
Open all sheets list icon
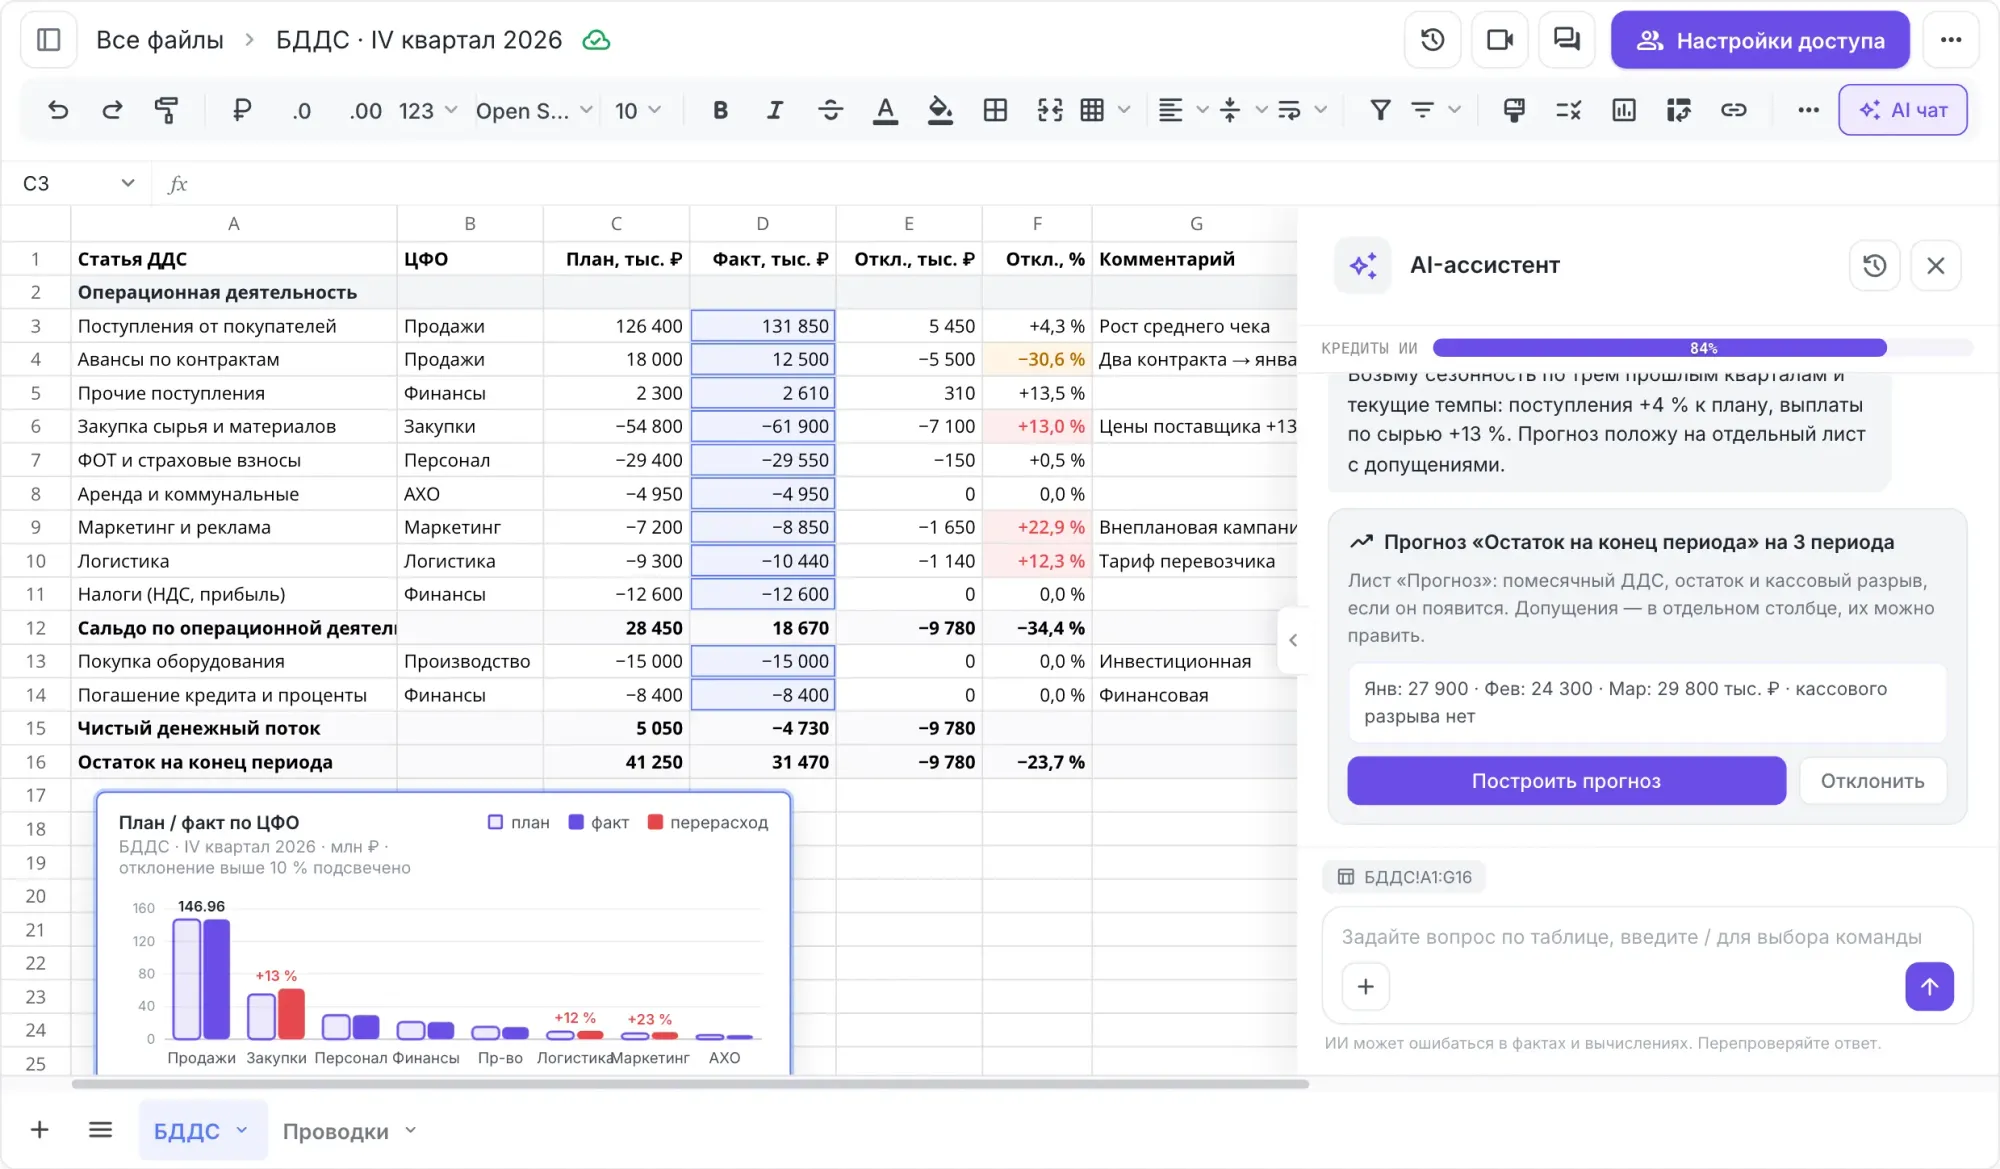click(x=100, y=1130)
